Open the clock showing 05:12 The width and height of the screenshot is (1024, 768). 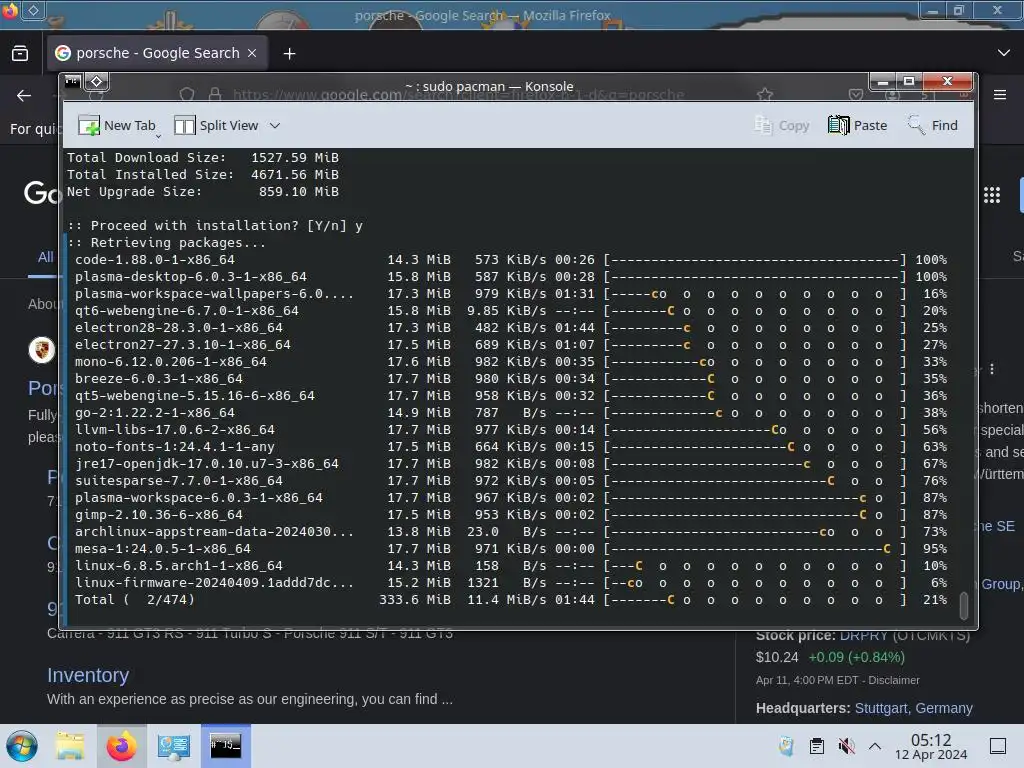click(x=931, y=746)
